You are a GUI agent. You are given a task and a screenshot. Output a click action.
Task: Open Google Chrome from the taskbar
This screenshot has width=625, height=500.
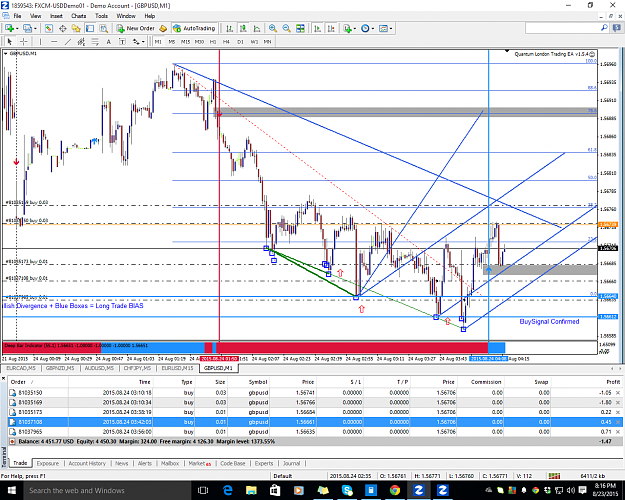coord(395,490)
